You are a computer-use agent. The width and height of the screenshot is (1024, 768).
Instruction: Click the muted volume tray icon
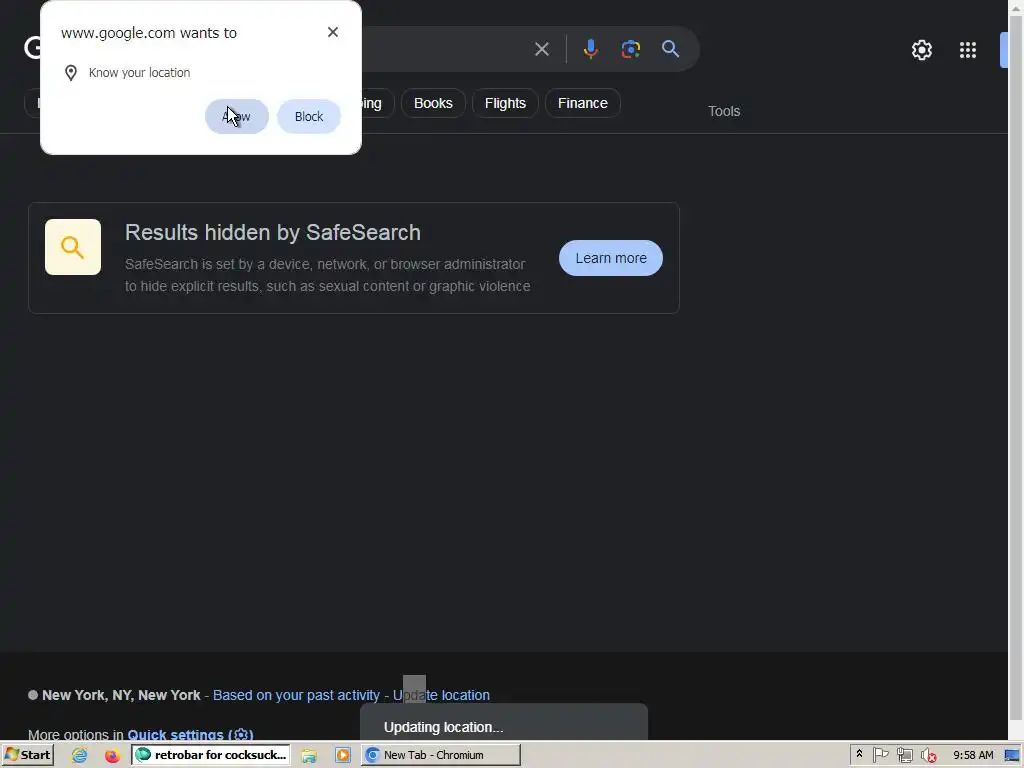[929, 756]
